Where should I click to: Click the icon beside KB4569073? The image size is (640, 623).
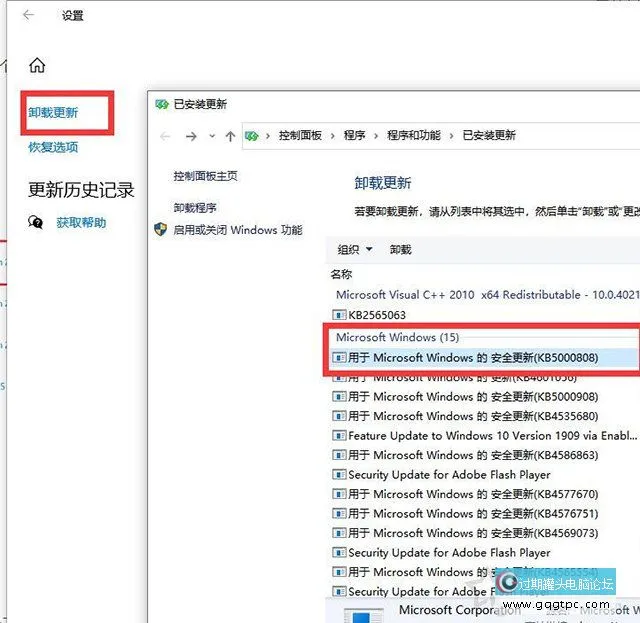click(x=339, y=533)
